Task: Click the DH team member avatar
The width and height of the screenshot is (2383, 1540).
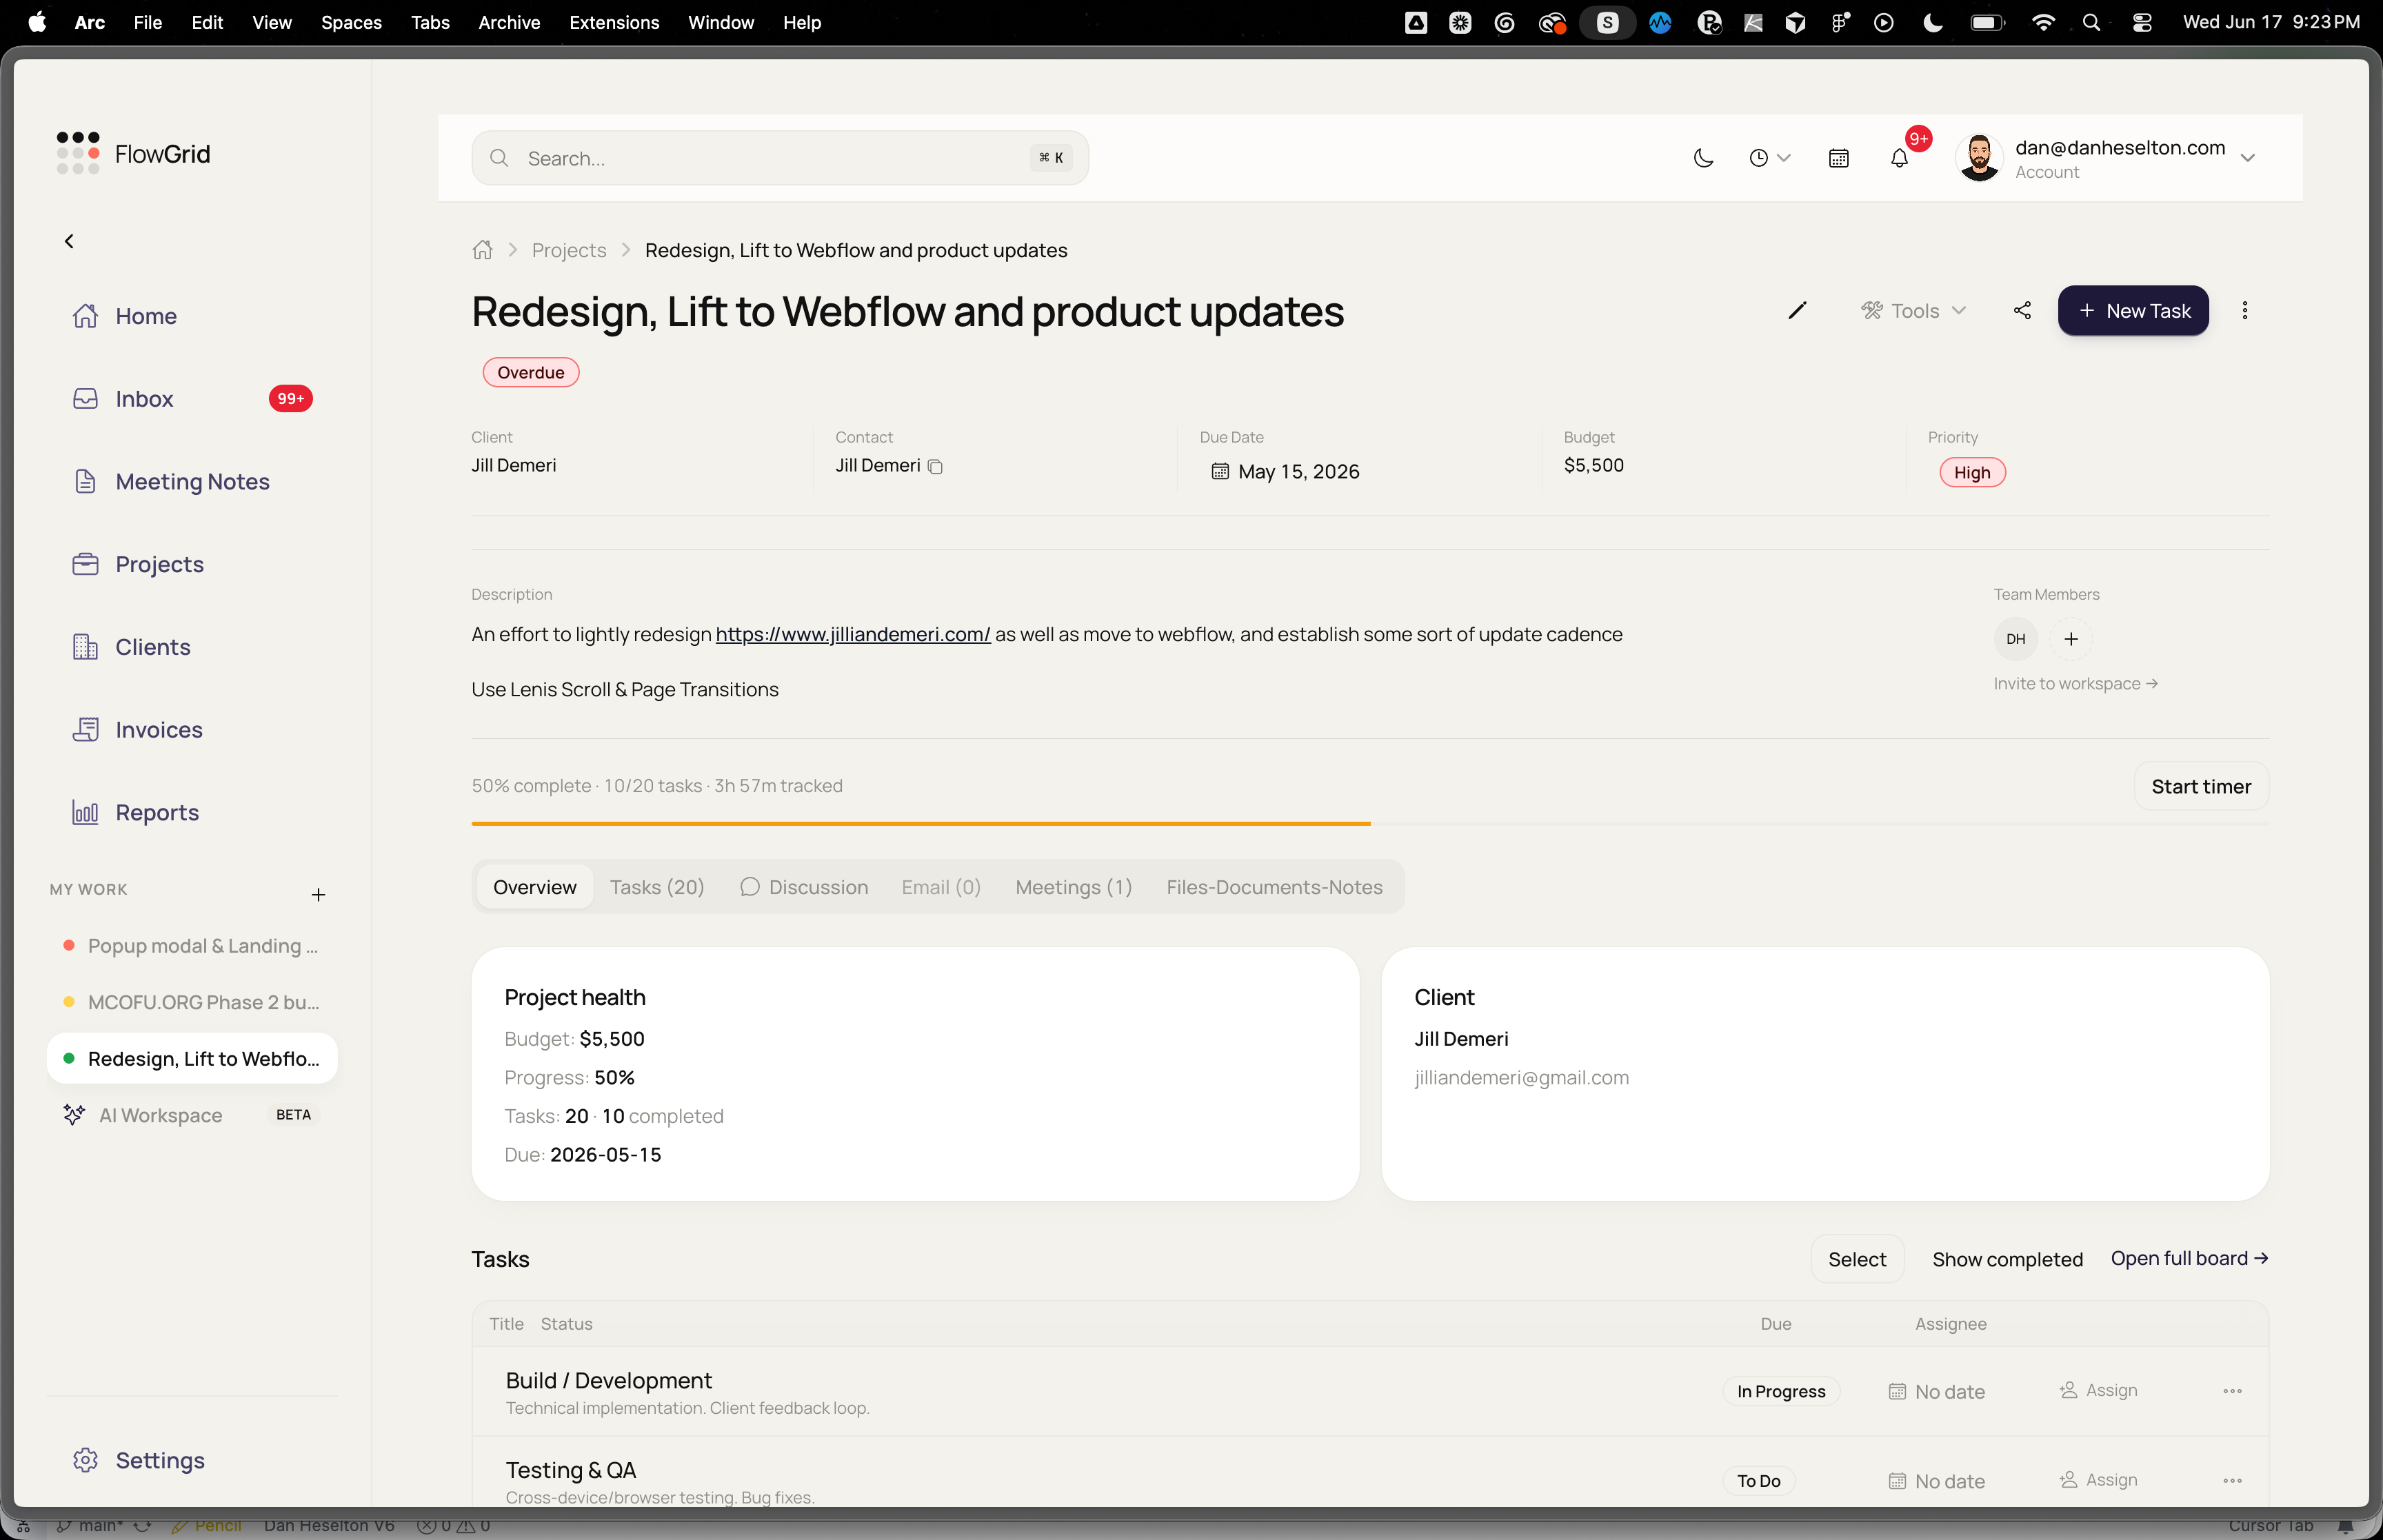Action: coord(2015,639)
